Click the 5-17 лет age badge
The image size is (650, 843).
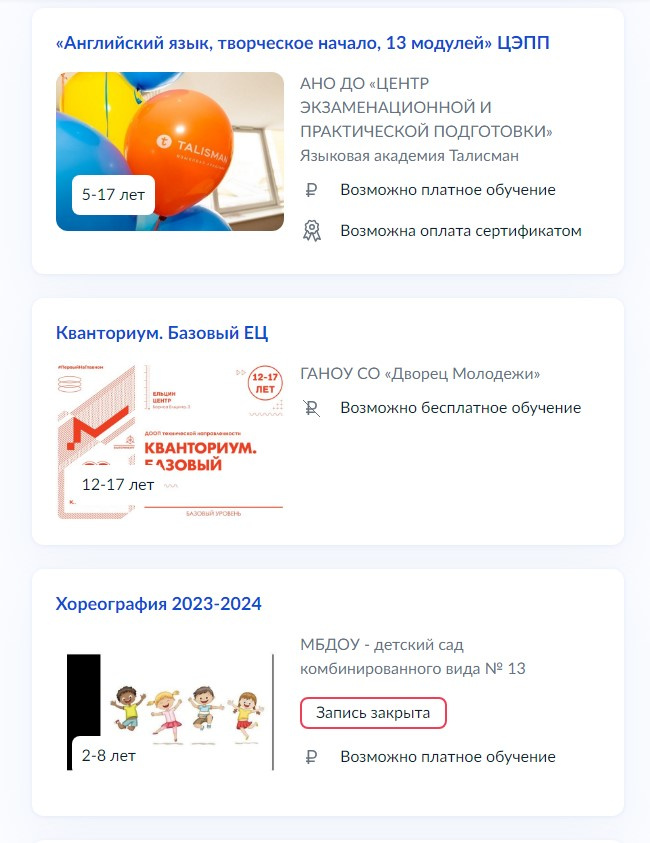[113, 195]
